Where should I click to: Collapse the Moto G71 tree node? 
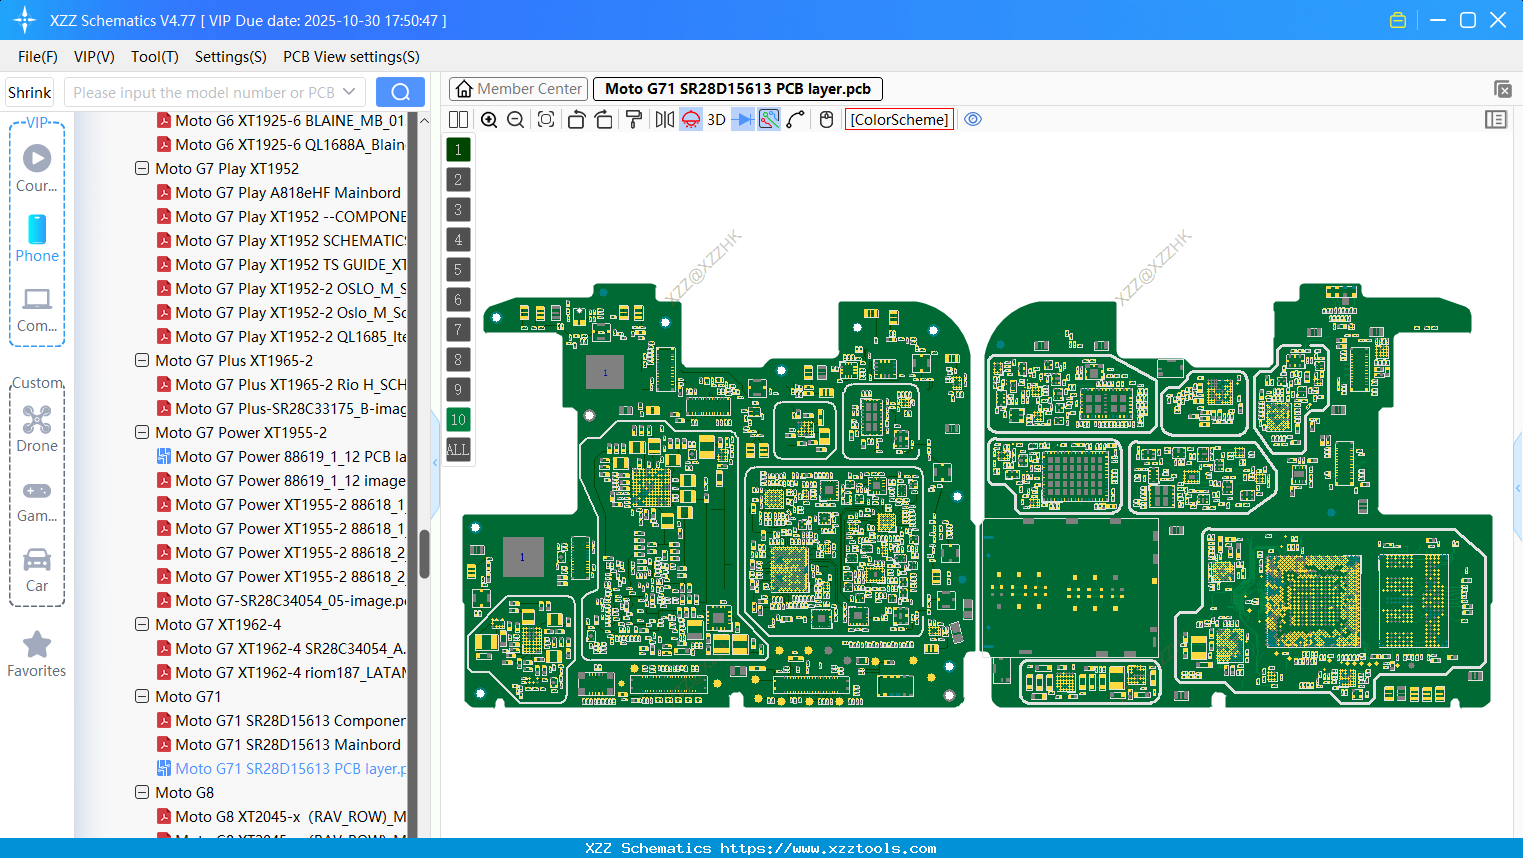[141, 696]
